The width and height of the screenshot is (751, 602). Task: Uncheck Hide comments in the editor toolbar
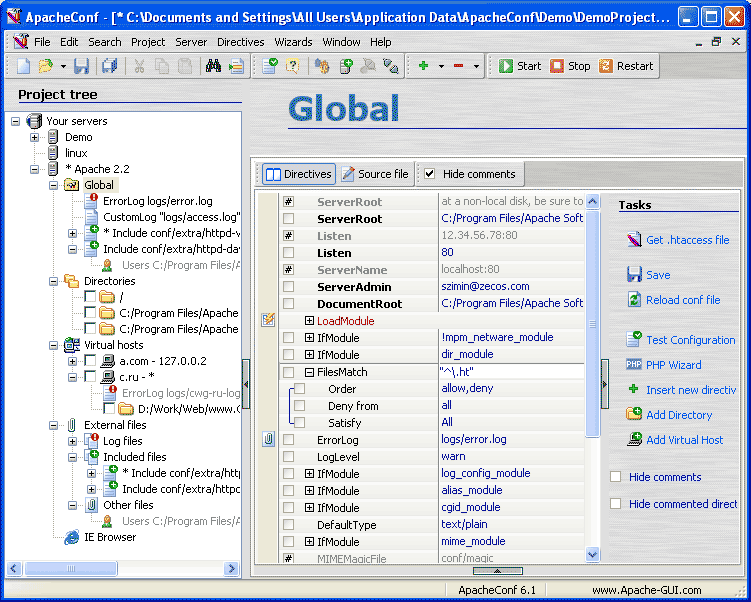[430, 174]
